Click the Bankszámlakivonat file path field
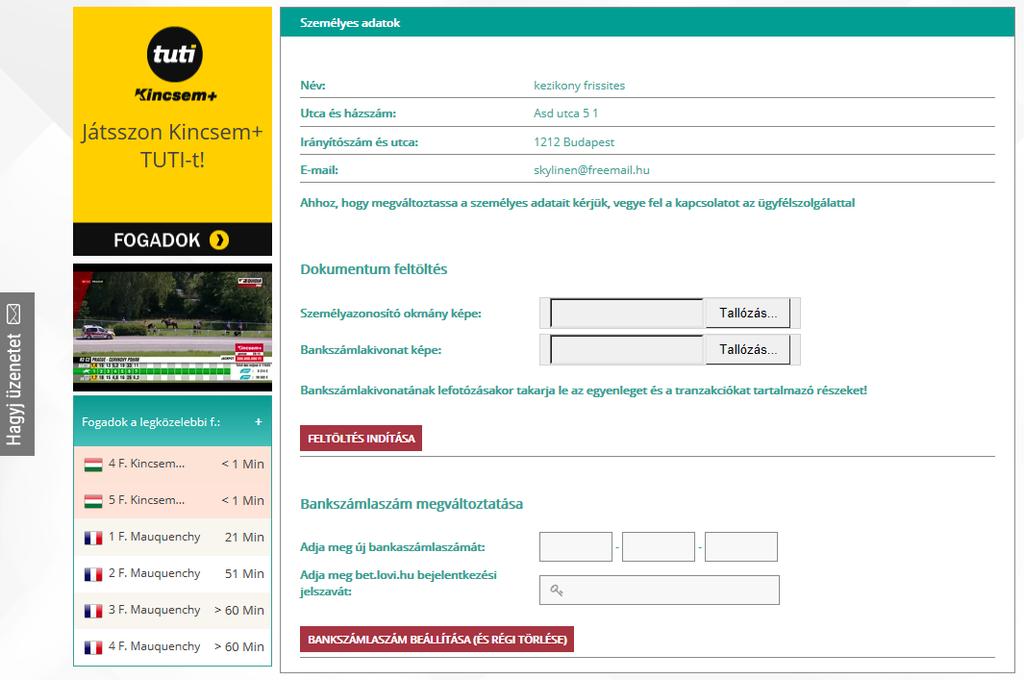Viewport: 1024px width, 680px height. coord(627,349)
